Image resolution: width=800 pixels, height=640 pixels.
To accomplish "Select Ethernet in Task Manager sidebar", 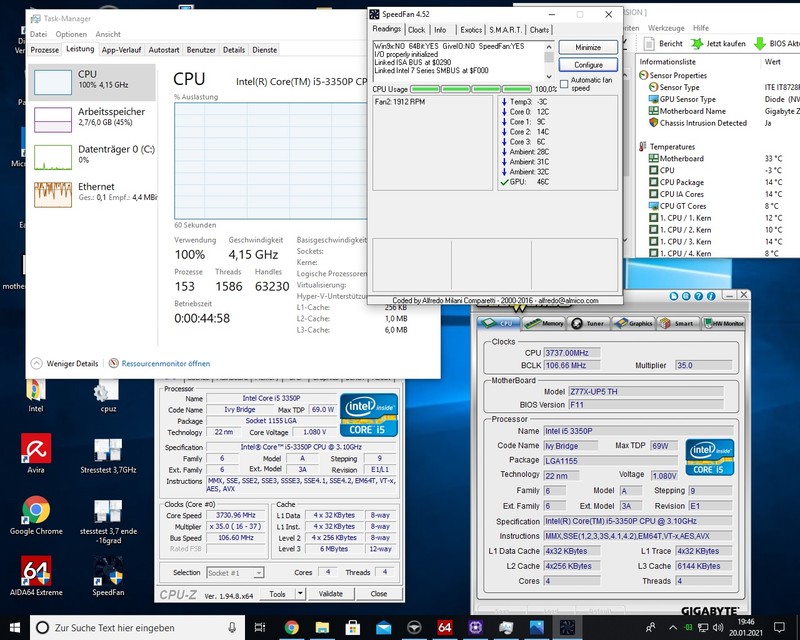I will pos(92,194).
